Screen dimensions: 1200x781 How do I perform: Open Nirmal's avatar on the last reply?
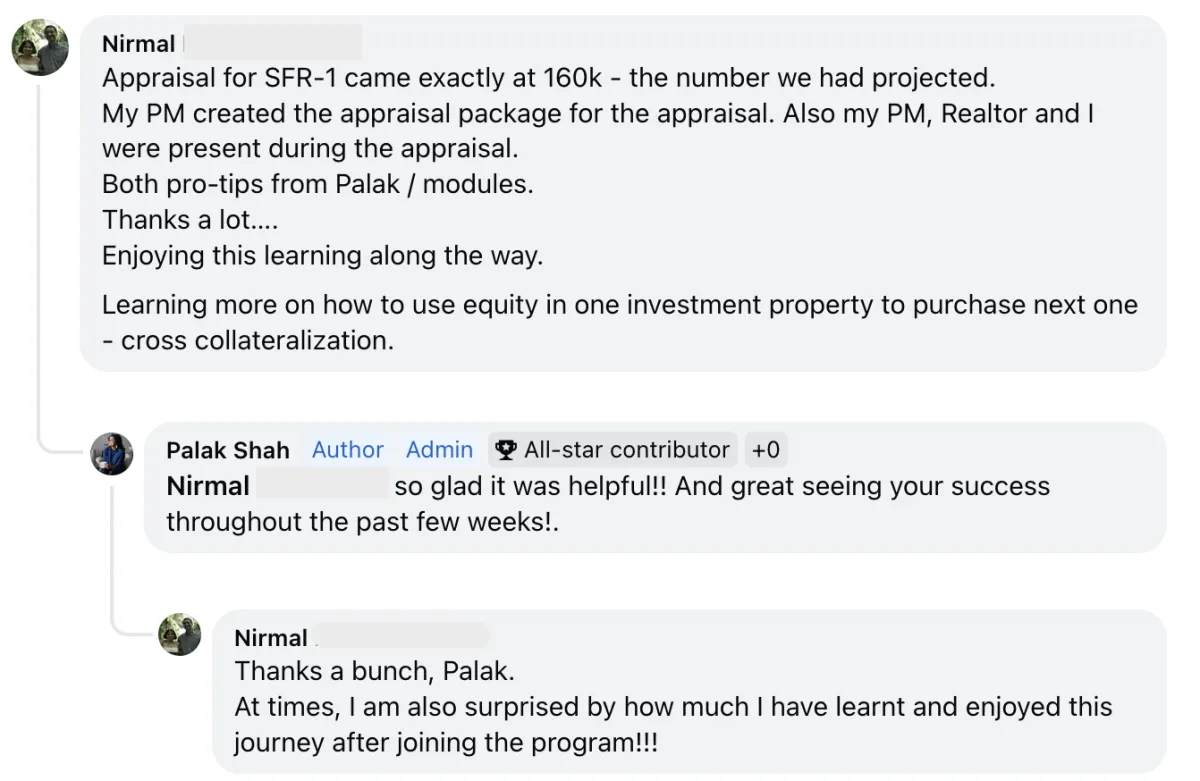180,635
